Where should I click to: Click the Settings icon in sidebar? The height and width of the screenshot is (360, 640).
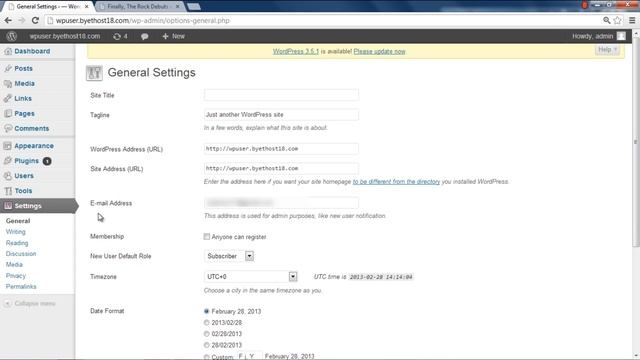click(8, 206)
